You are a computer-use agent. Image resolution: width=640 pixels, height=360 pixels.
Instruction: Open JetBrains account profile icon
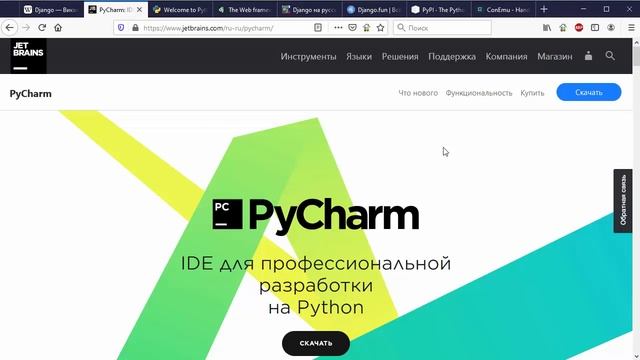click(588, 56)
